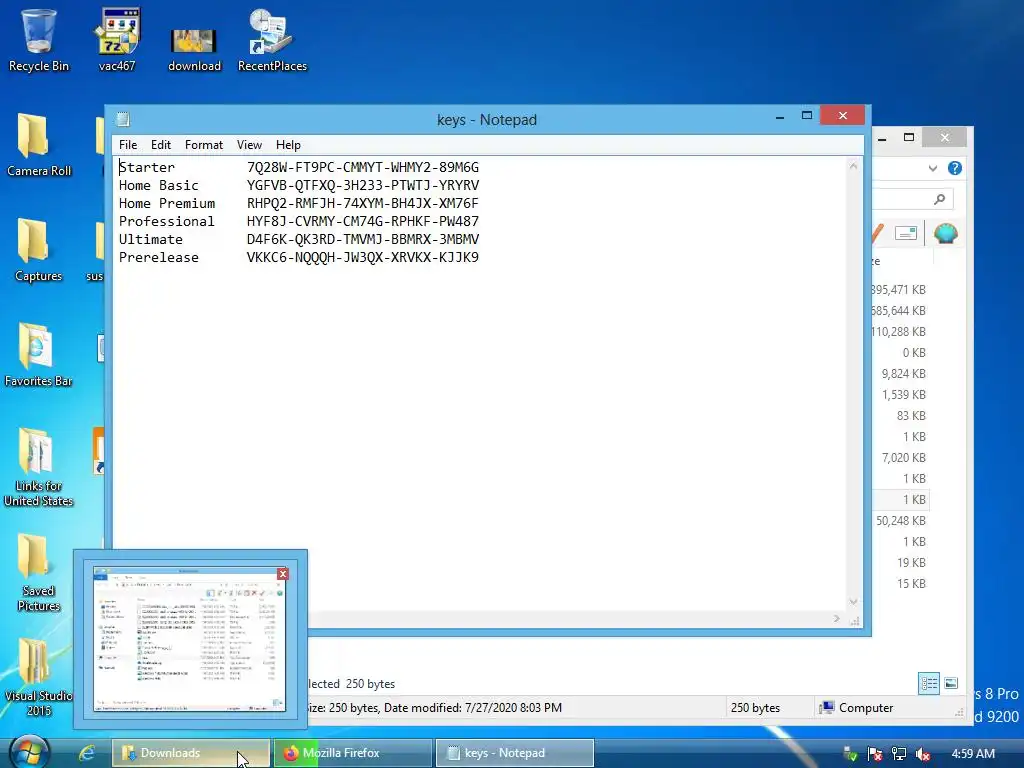This screenshot has height=768, width=1024.
Task: Launch Internet Explorer from taskbar
Action: (87, 753)
